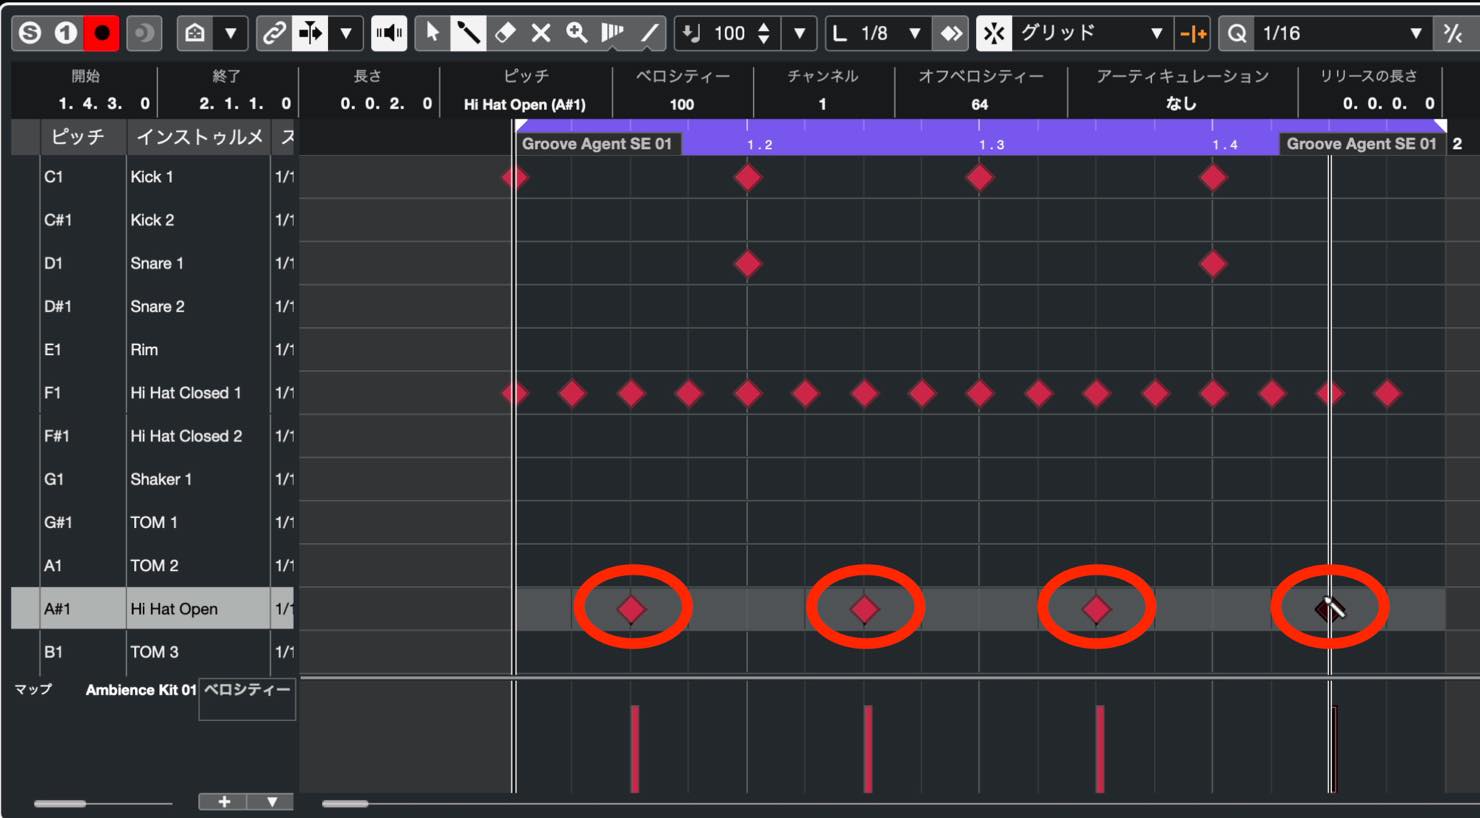Click the ピッチ column header
This screenshot has height=818, width=1480.
tap(78, 137)
